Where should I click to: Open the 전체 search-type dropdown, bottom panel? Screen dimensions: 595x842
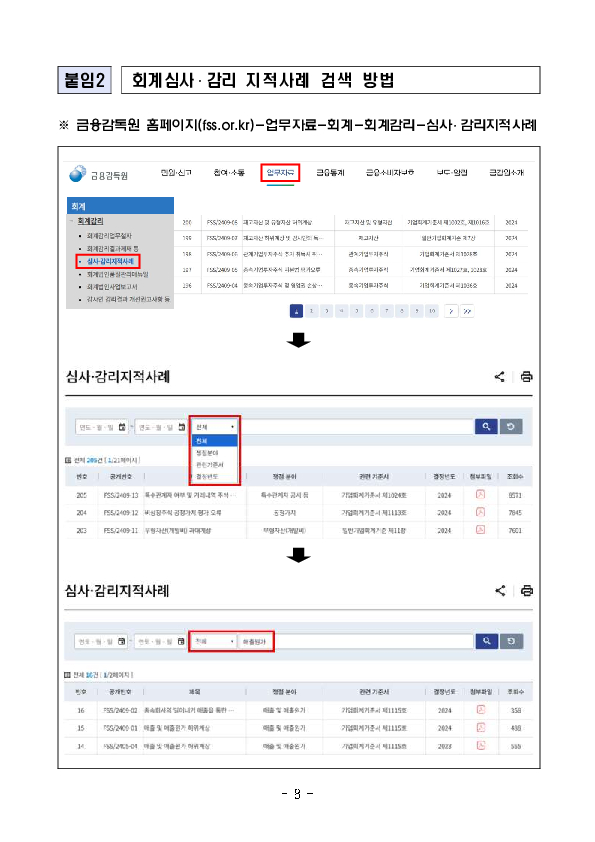coord(214,641)
